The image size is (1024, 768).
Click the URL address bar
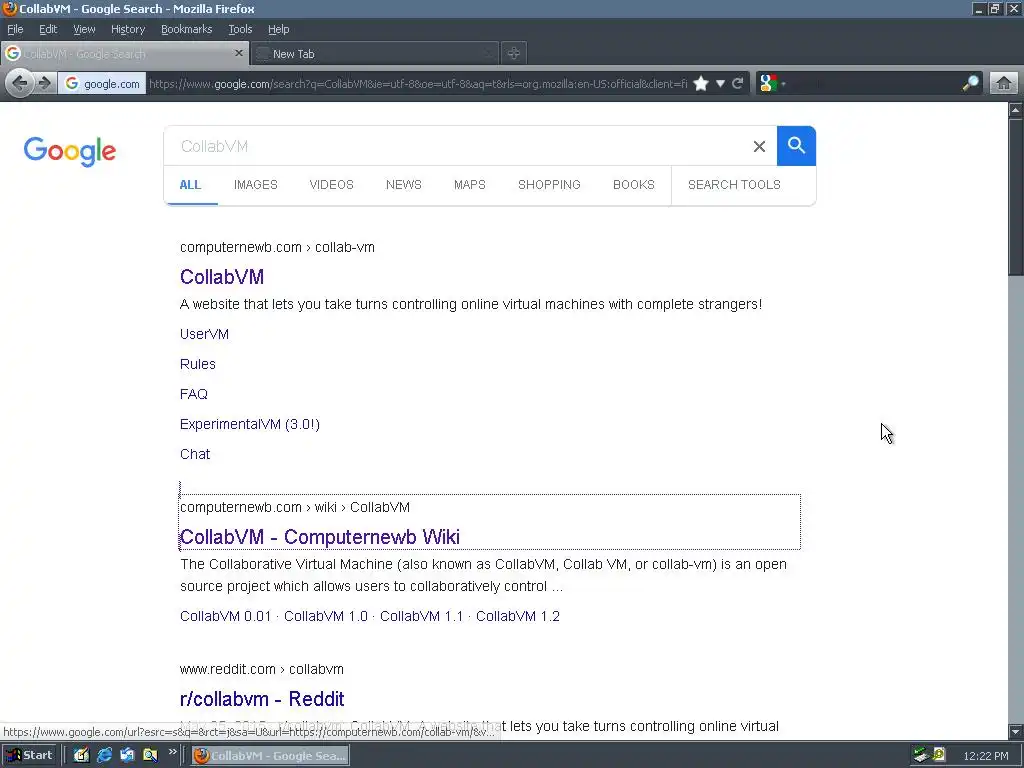(418, 84)
